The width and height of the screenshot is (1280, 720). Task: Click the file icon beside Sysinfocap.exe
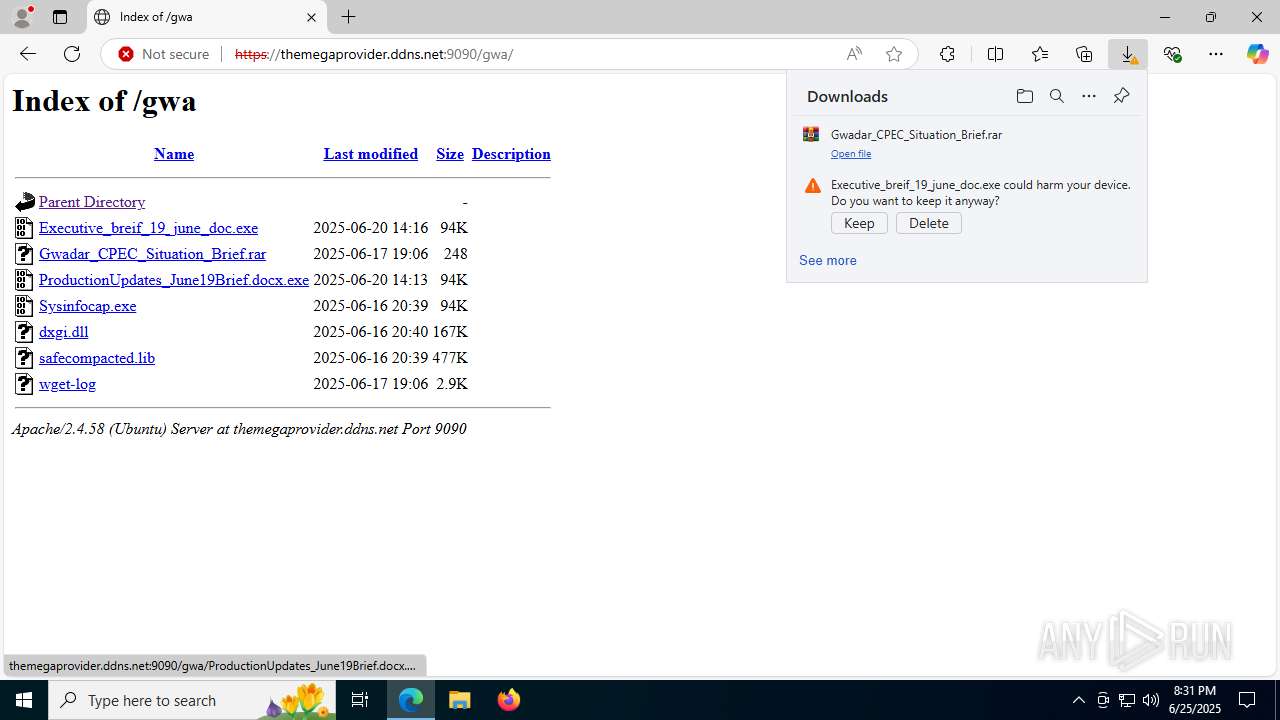click(24, 306)
